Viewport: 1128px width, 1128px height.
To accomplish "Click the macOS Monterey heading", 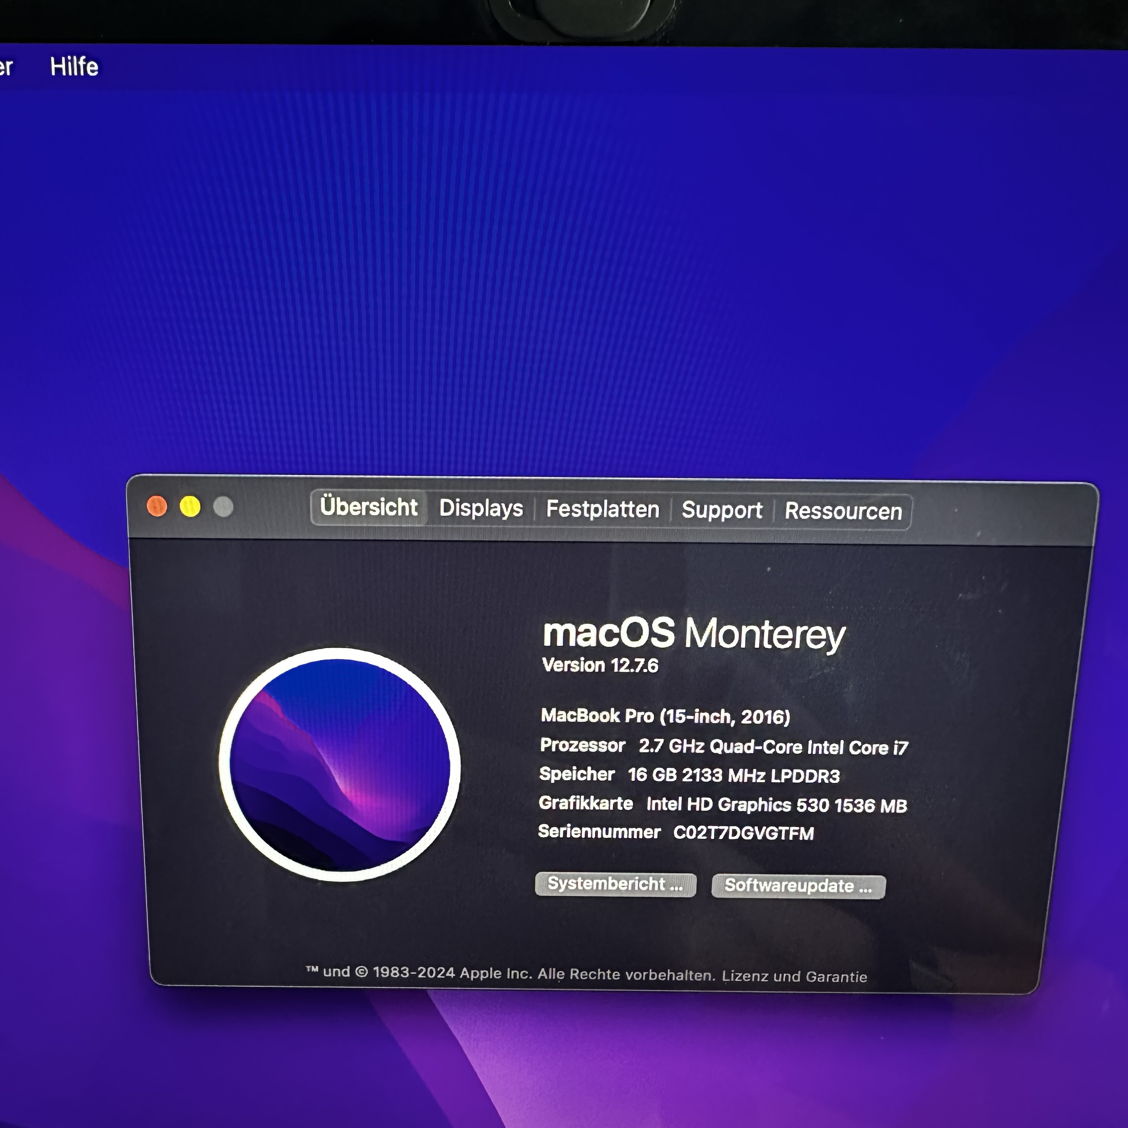I will (694, 634).
